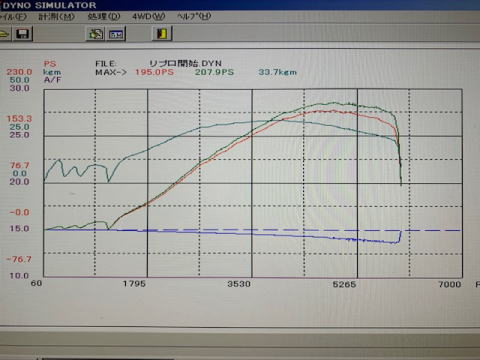The height and width of the screenshot is (360, 480).
Task: Click the red PS legend label
Action: (50, 64)
